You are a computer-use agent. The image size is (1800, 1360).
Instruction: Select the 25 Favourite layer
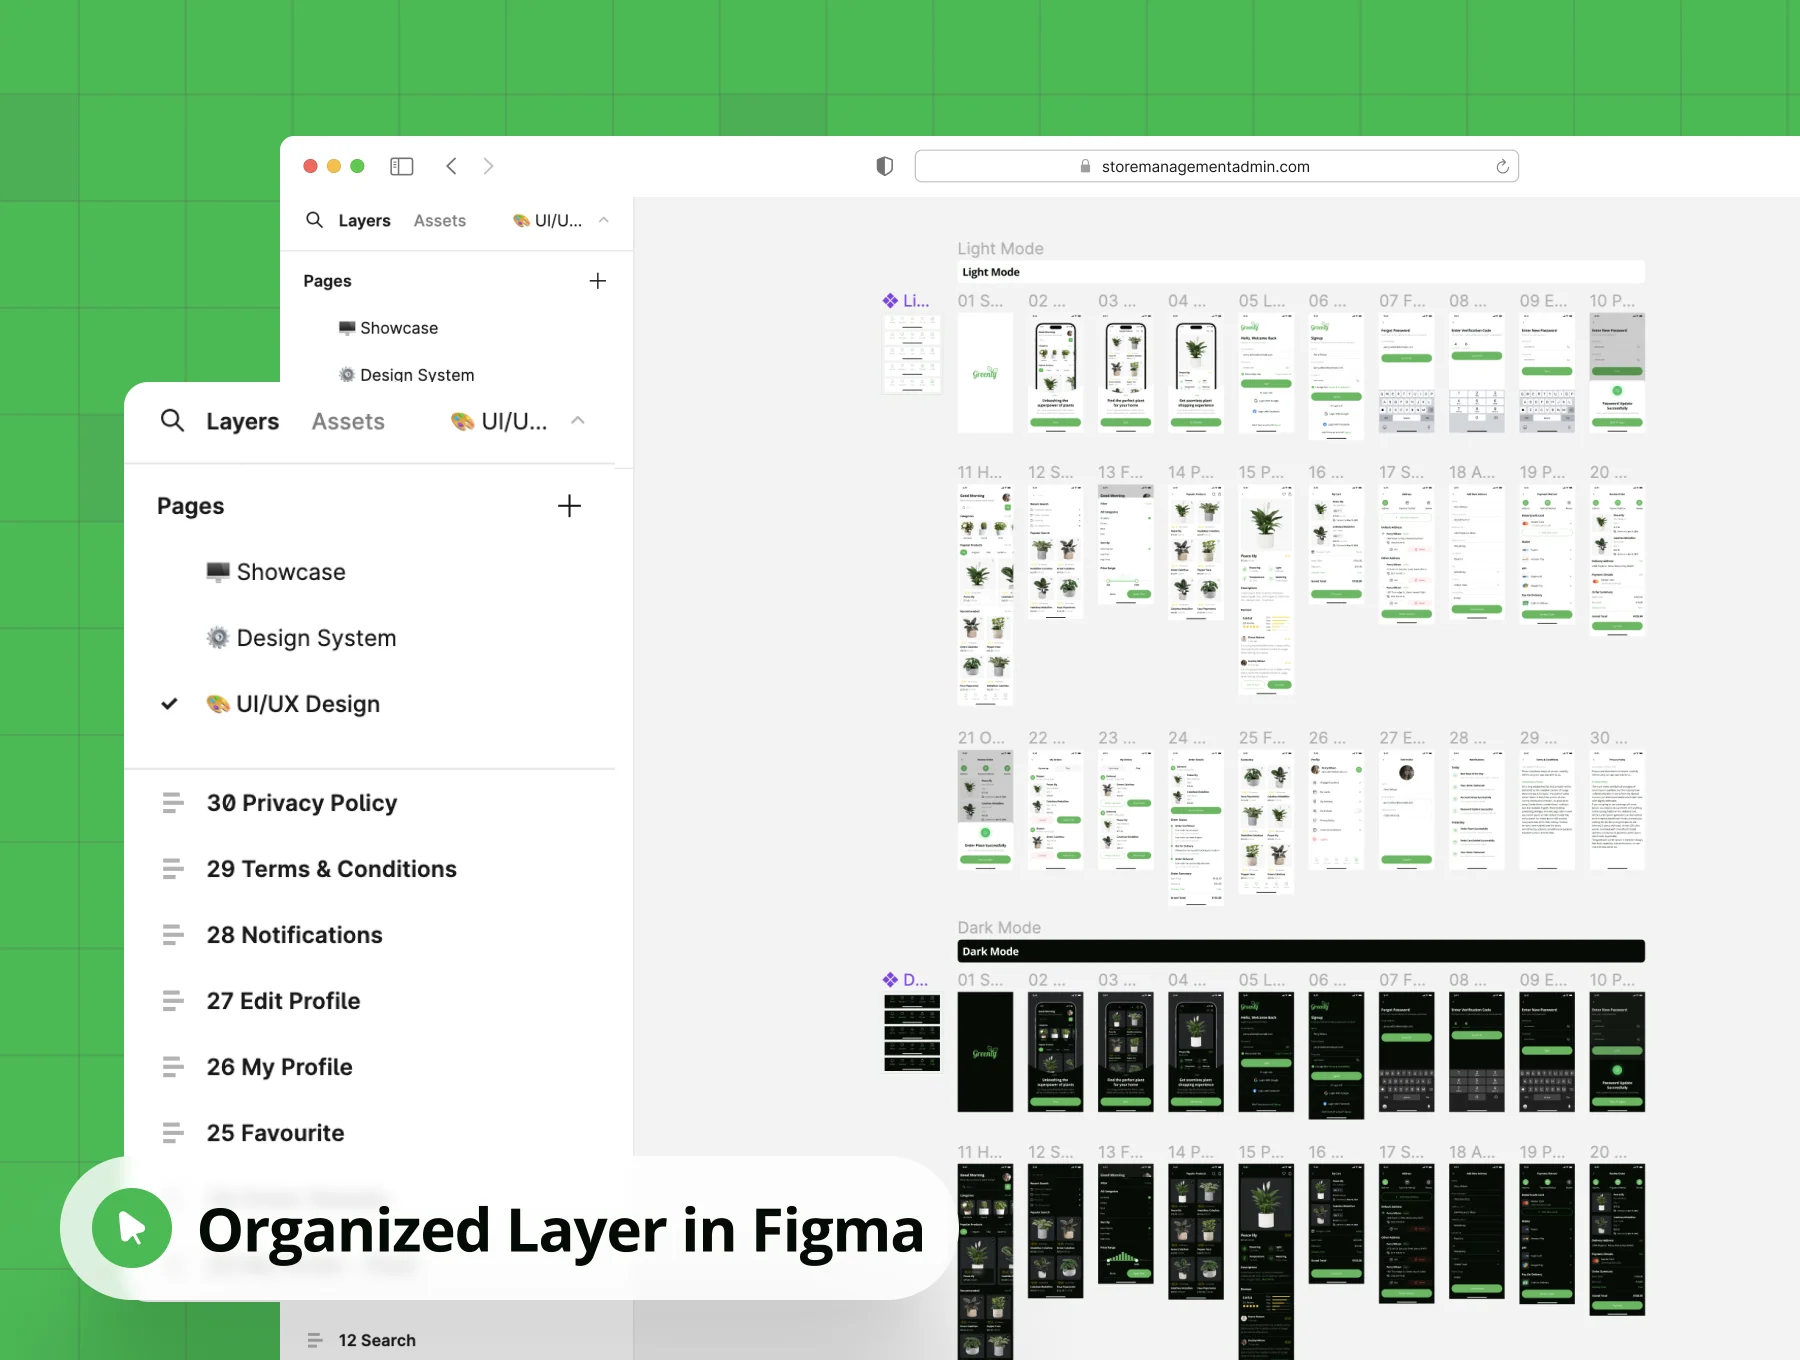pyautogui.click(x=276, y=1133)
